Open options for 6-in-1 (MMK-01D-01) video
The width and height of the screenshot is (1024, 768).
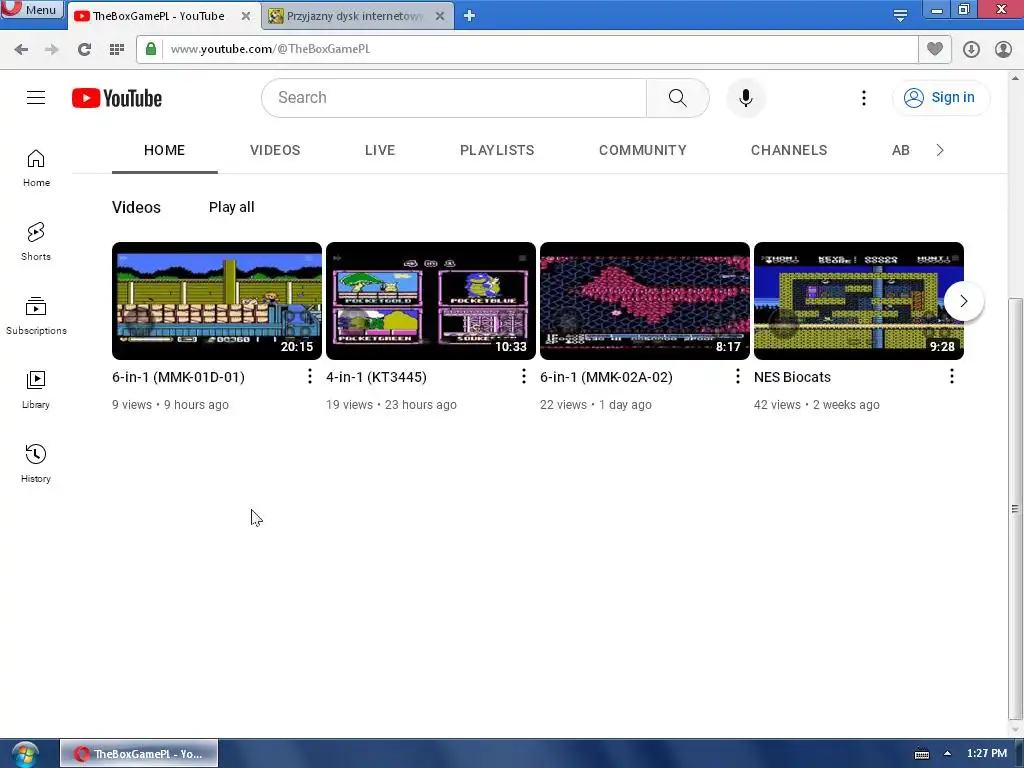coord(310,376)
